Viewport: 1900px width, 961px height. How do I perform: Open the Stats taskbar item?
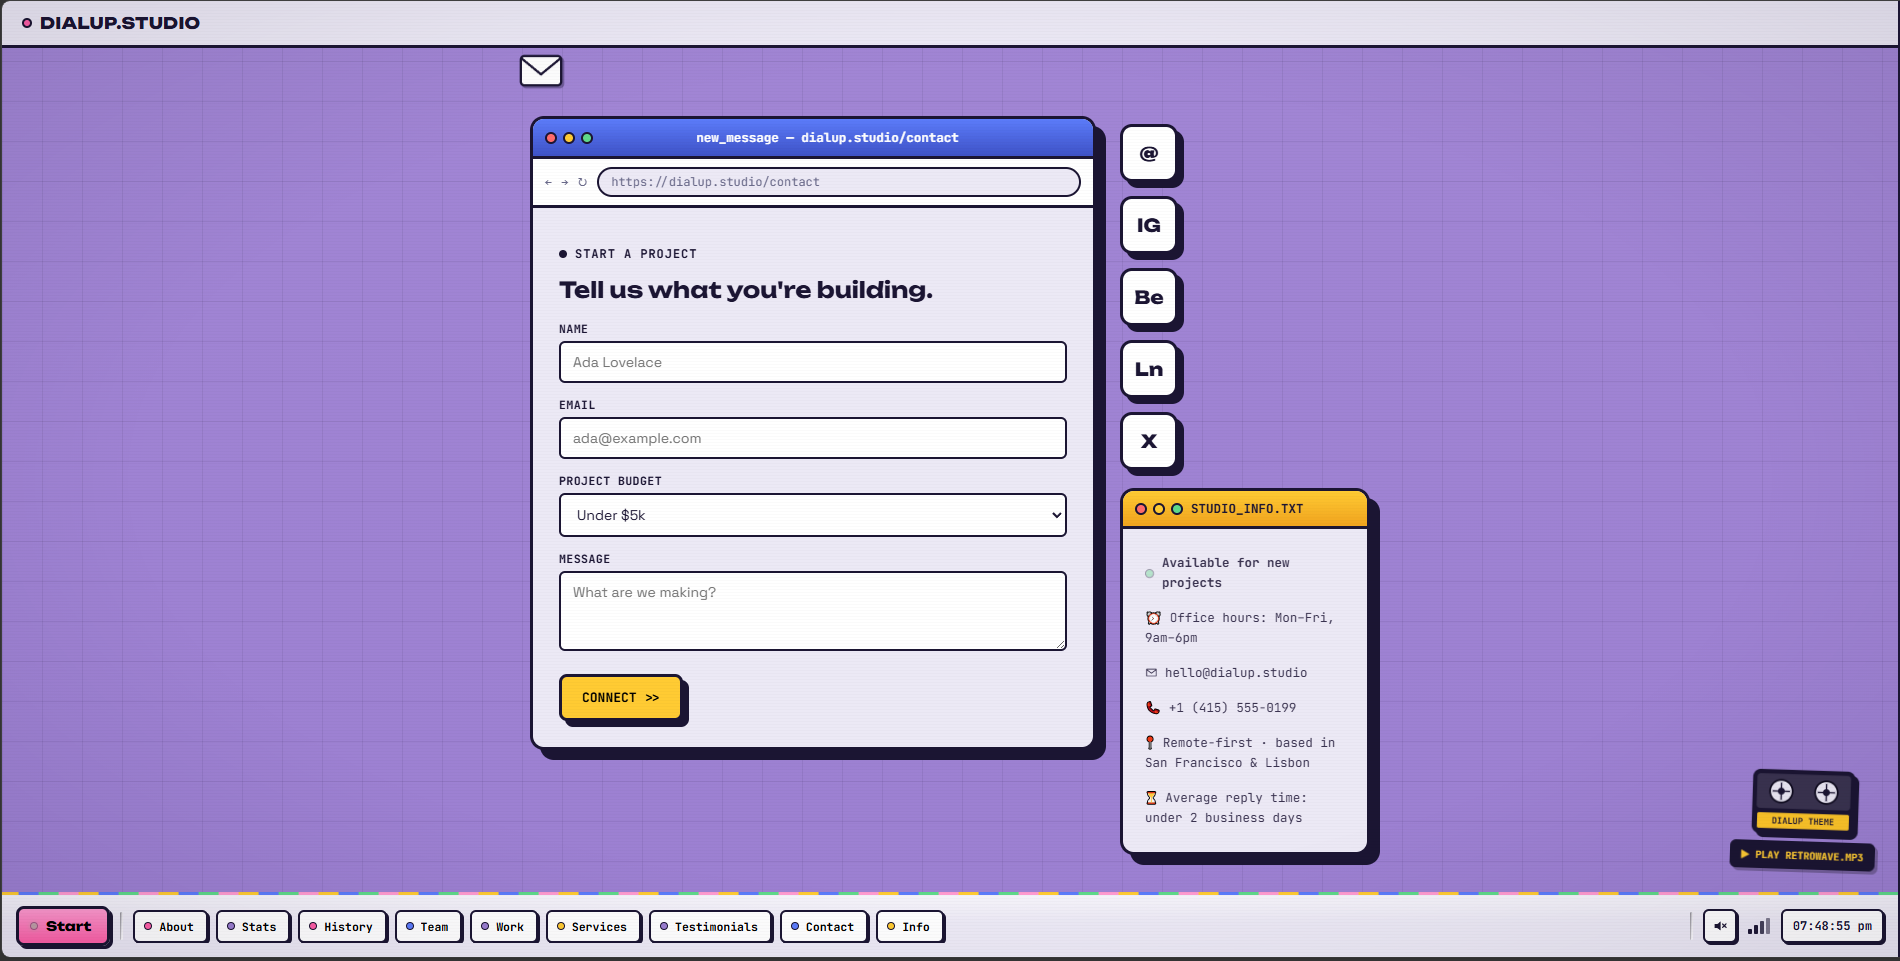click(x=252, y=927)
